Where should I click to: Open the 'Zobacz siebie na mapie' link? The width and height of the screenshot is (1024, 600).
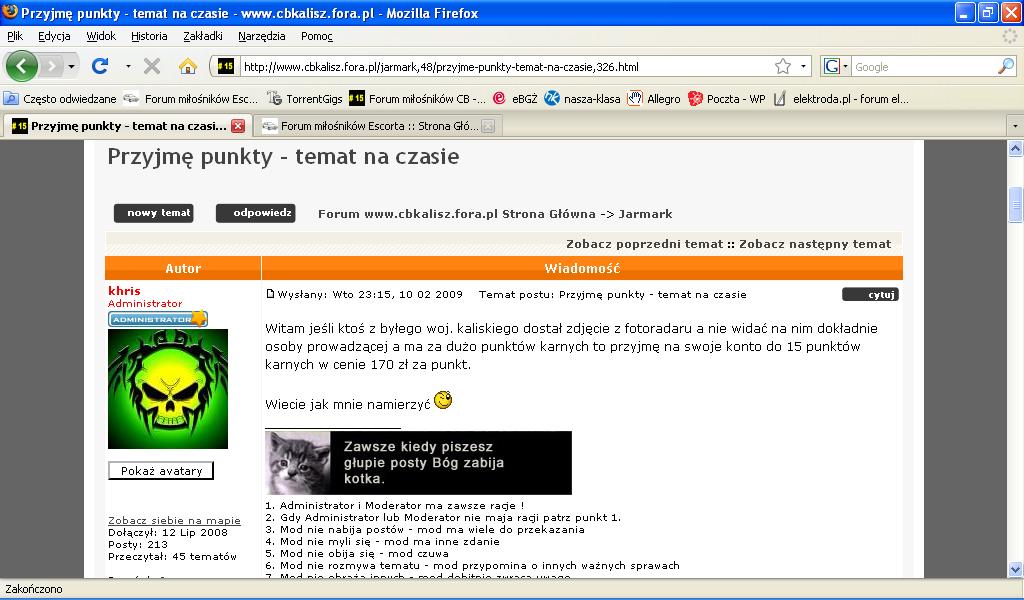coord(174,520)
